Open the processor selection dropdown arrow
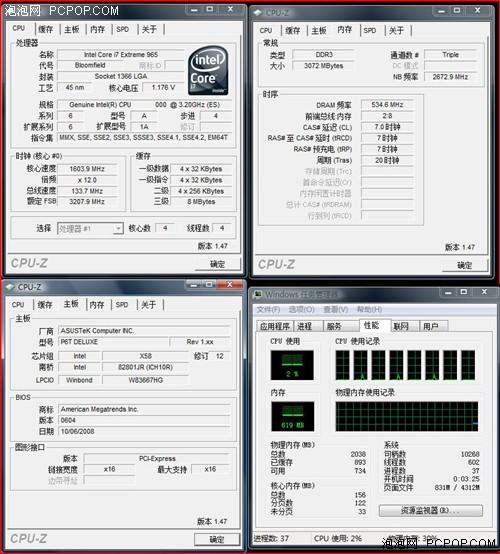 point(118,229)
